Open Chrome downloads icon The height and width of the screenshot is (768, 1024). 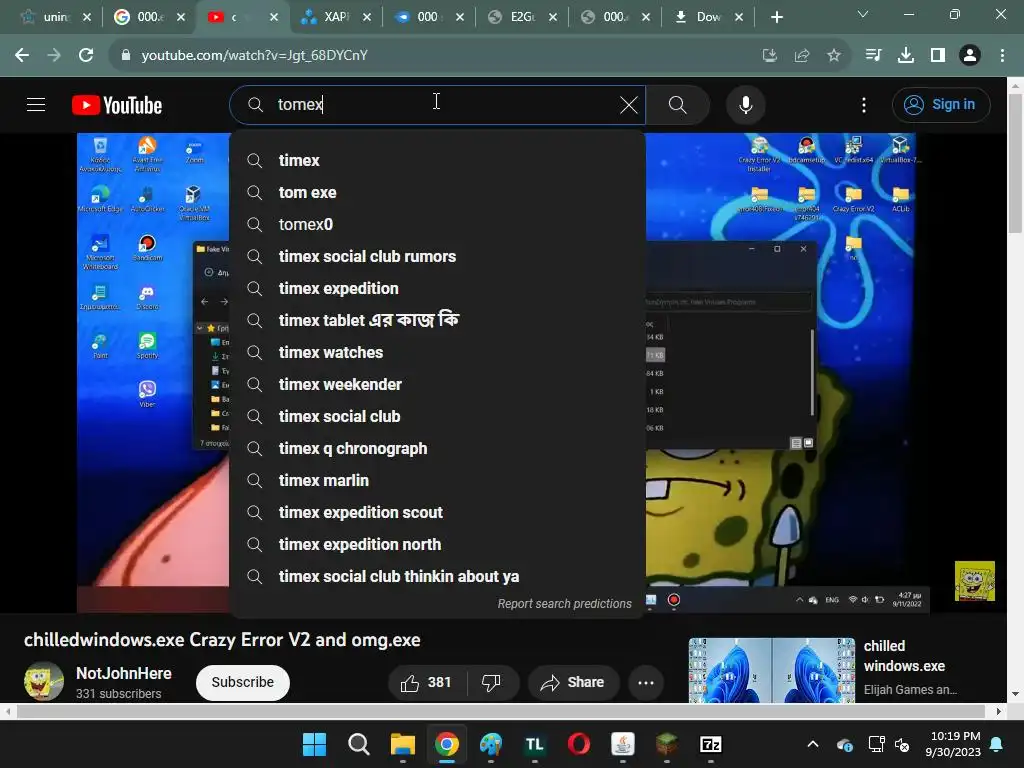click(906, 55)
